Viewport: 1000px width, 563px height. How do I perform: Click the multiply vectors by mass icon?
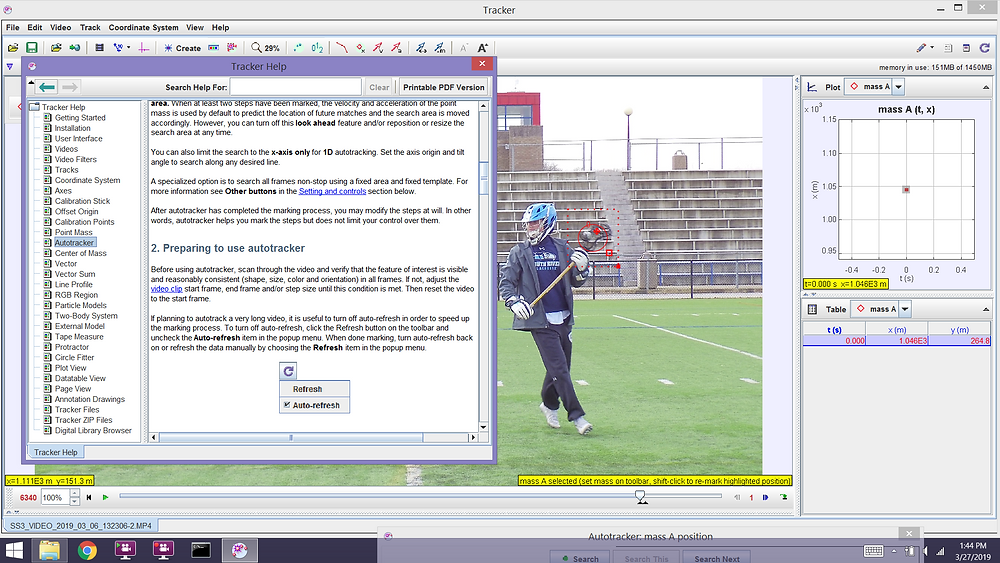point(440,48)
